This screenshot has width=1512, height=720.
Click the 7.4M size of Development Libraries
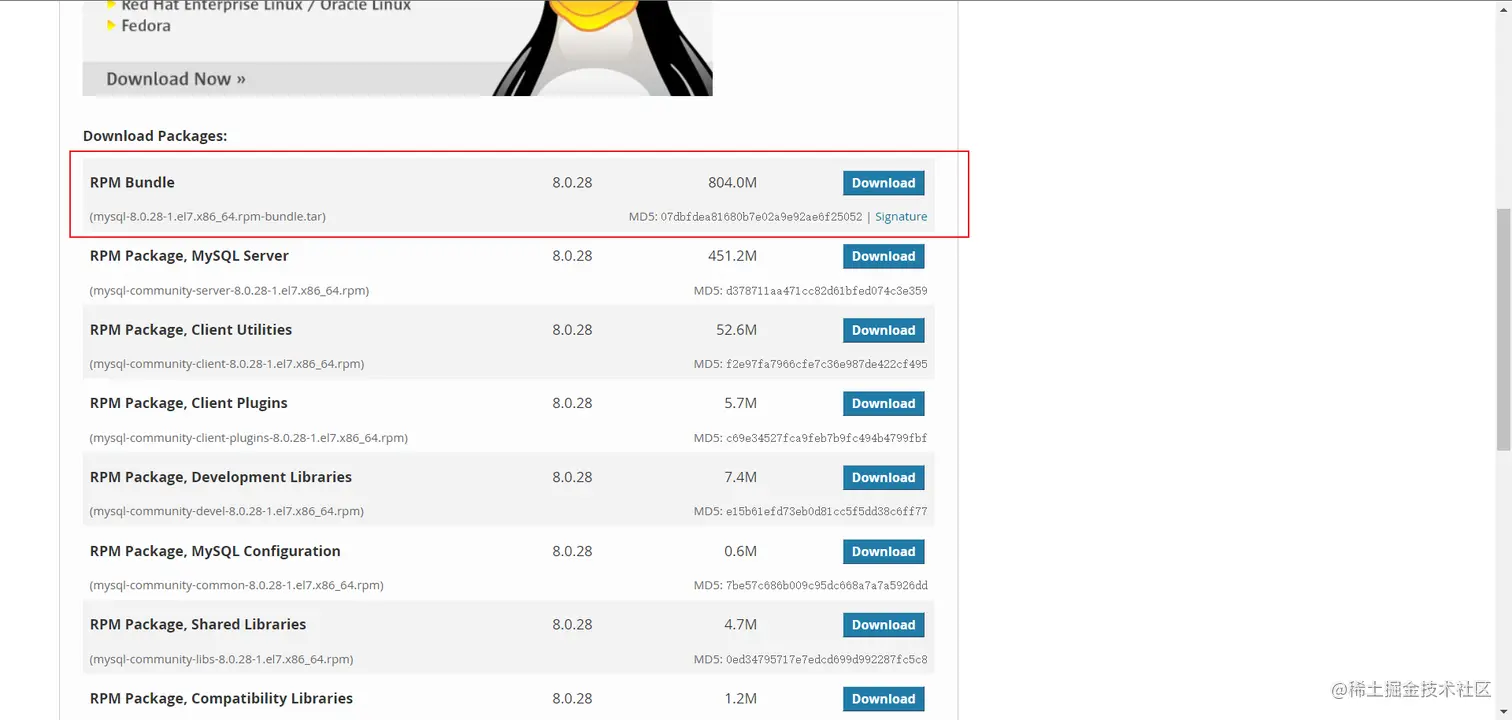pos(740,477)
